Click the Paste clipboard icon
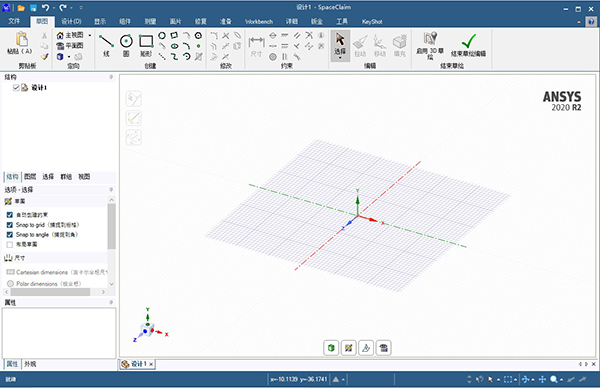The width and height of the screenshot is (600, 388). pyautogui.click(x=22, y=39)
